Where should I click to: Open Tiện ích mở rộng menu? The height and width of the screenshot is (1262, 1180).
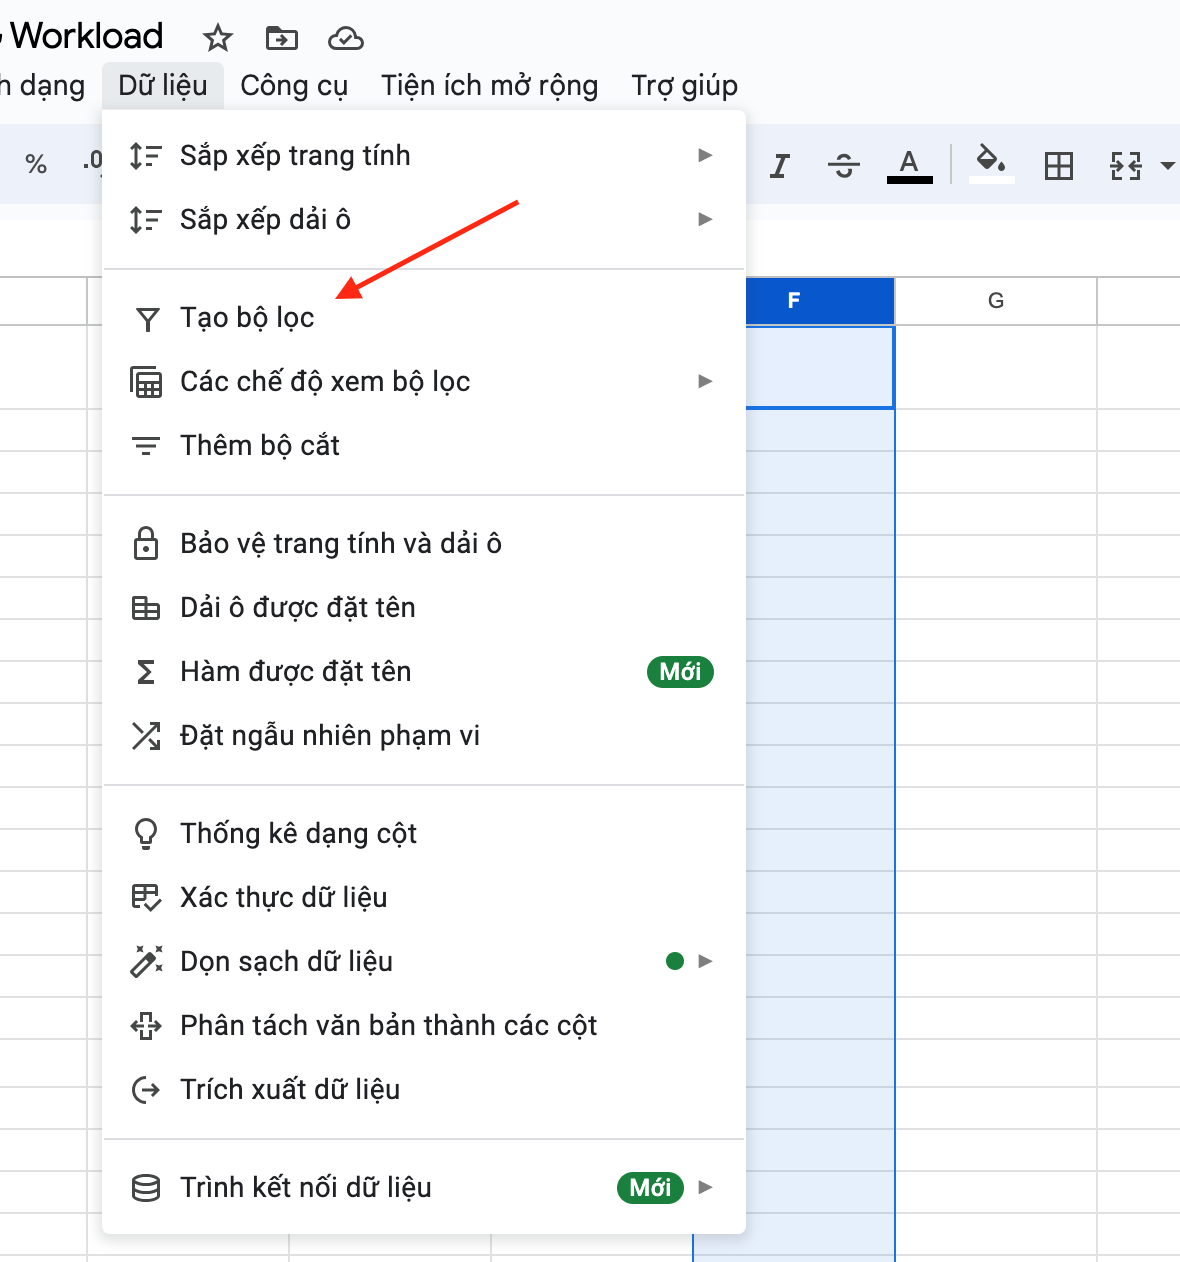pyautogui.click(x=489, y=86)
